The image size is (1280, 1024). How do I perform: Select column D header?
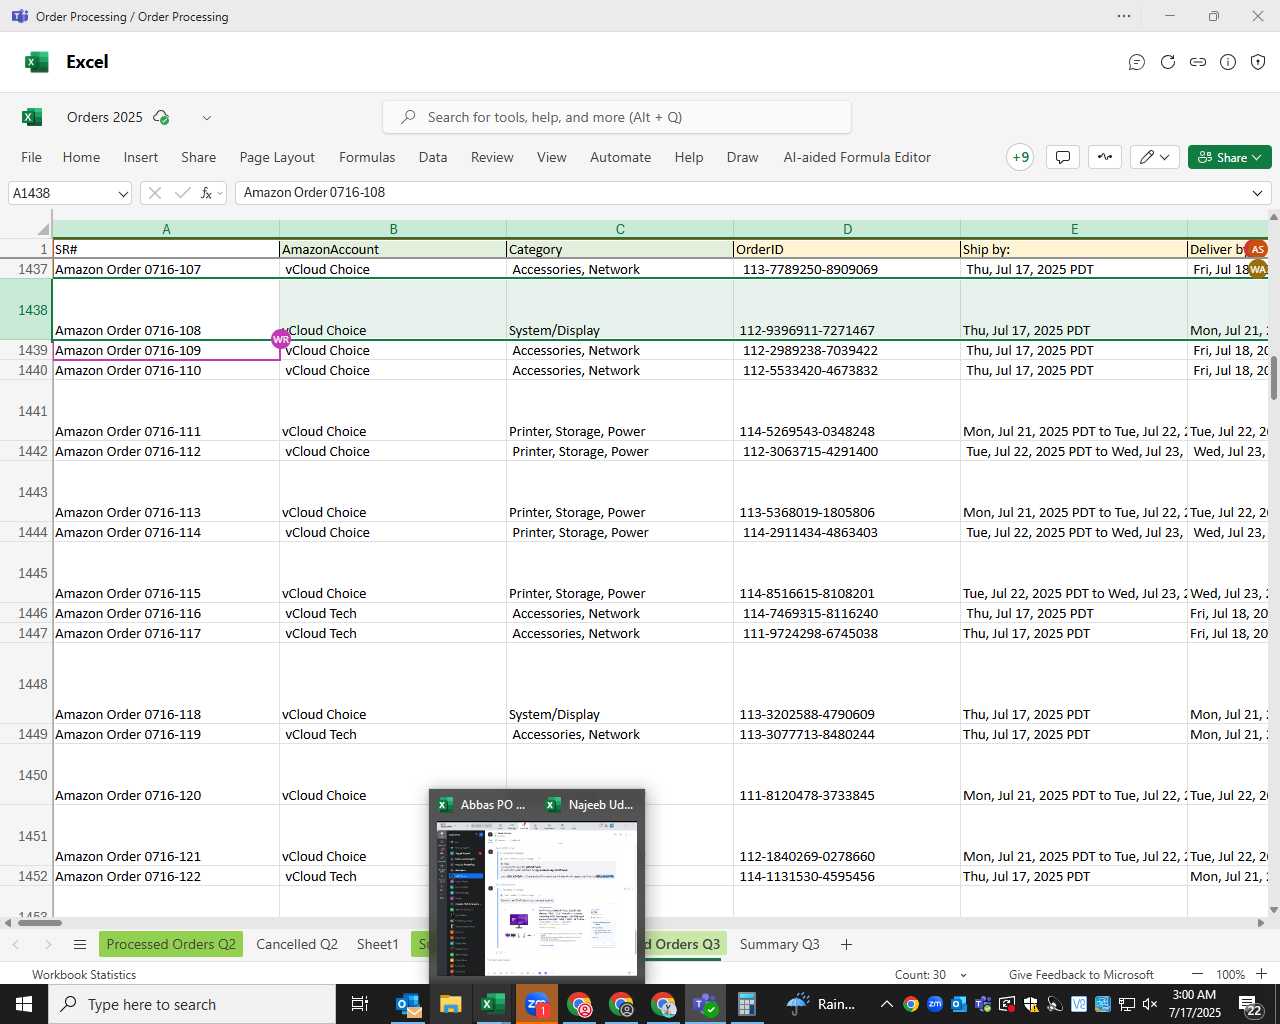(x=847, y=229)
